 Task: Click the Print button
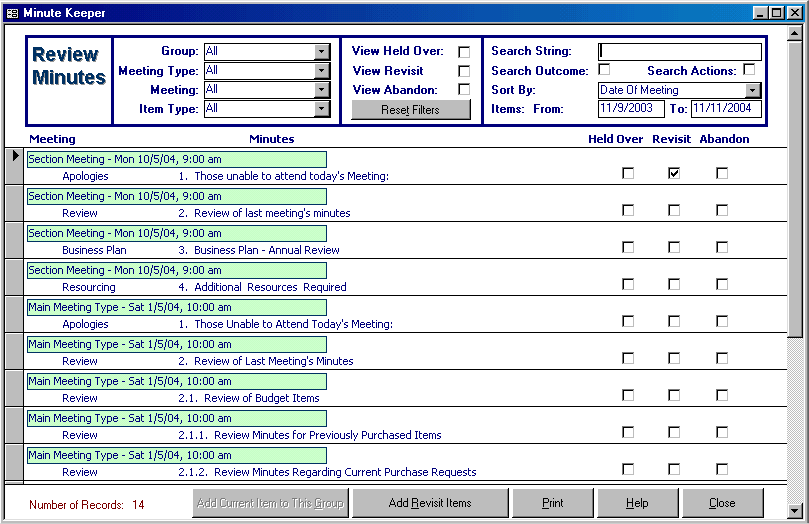coord(552,503)
